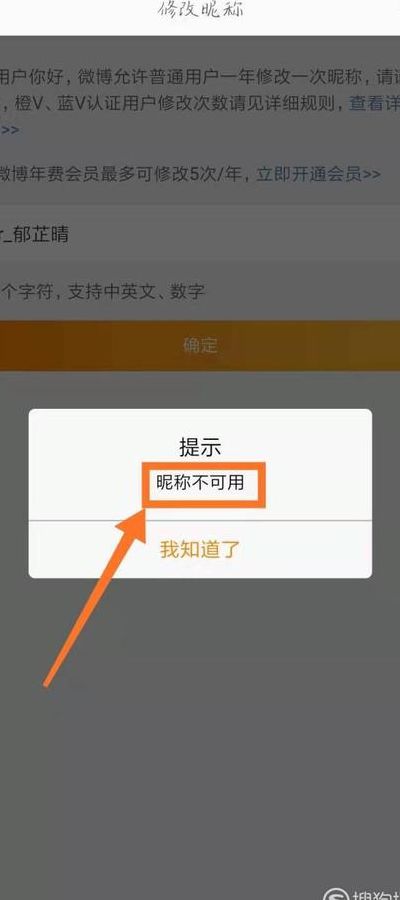Click the 昵称不可用 error message

tap(200, 483)
